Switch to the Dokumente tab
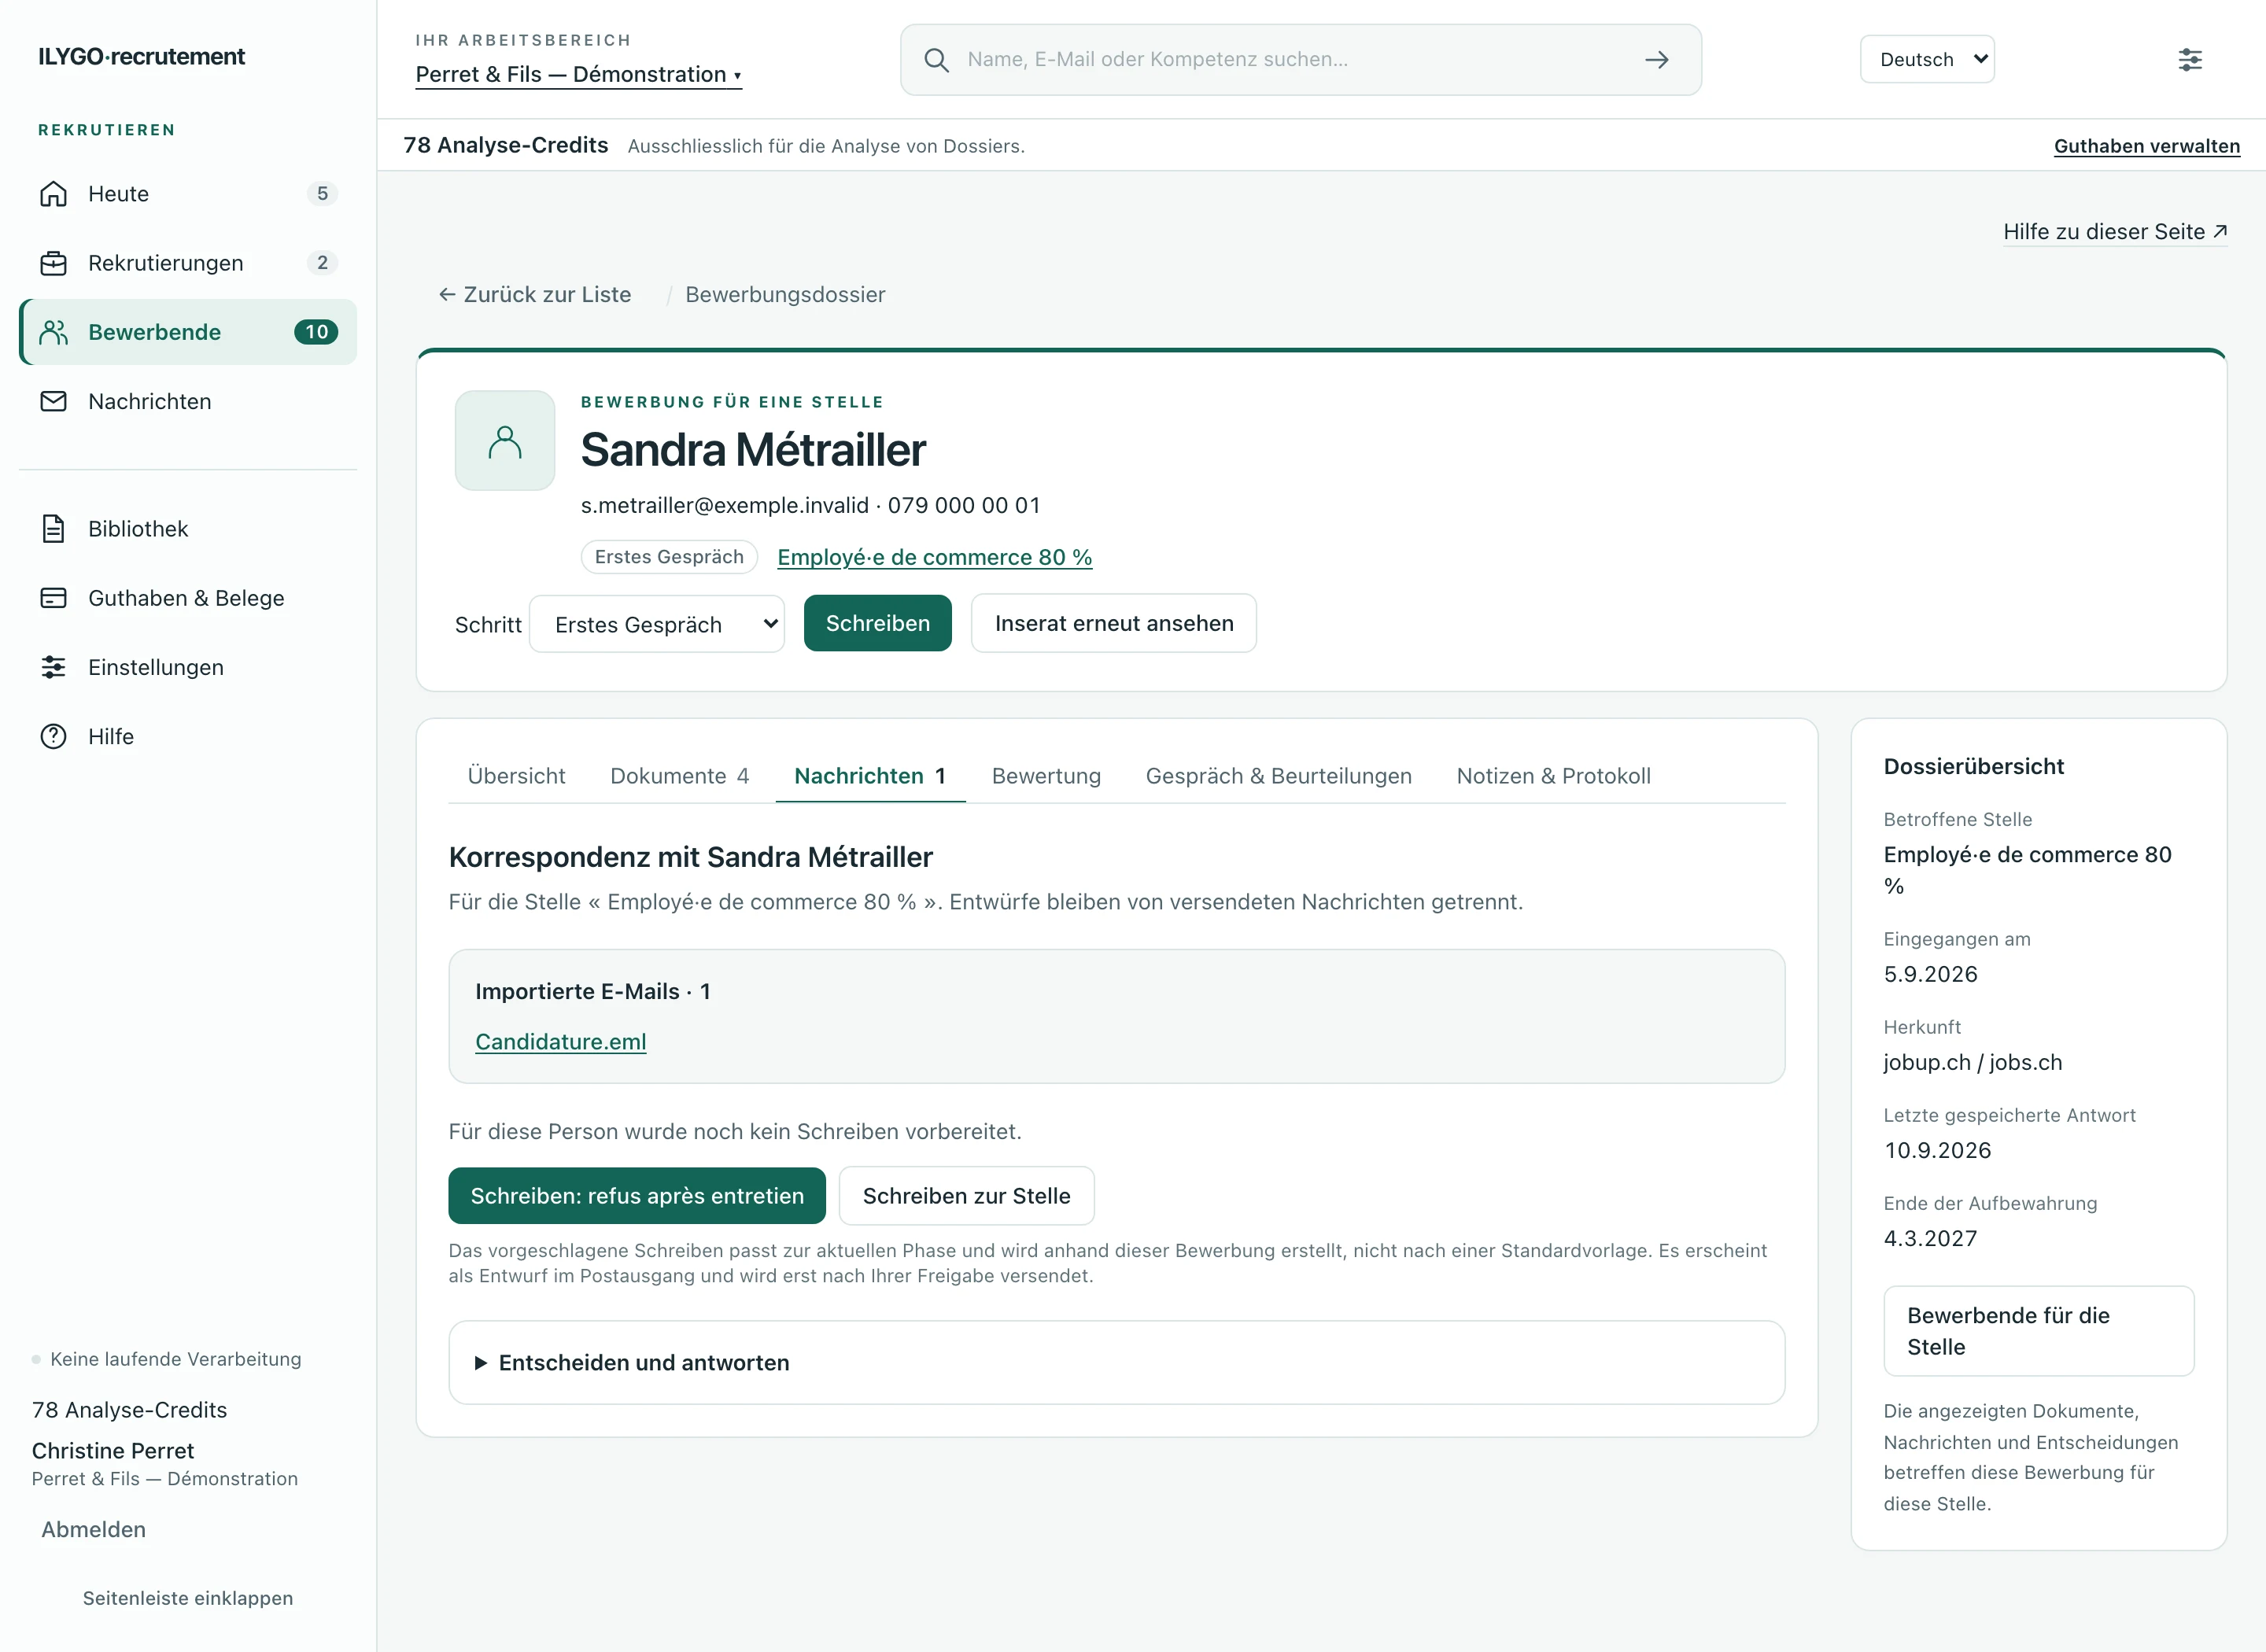 [679, 776]
